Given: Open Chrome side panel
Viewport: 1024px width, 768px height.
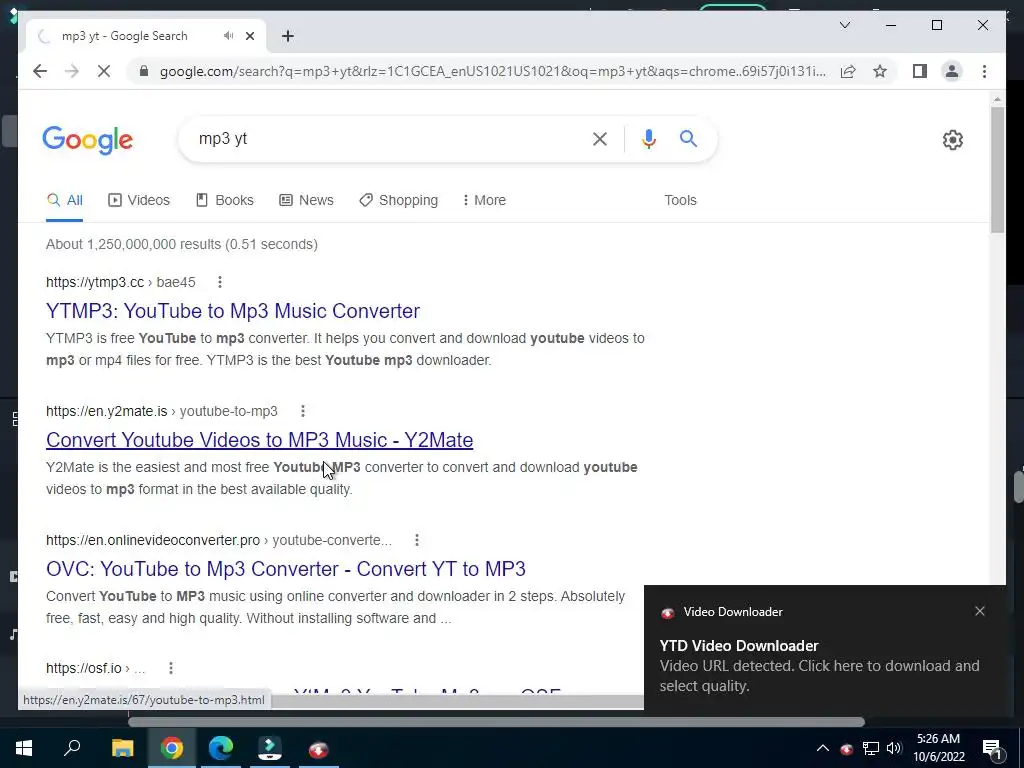Looking at the screenshot, I should click(x=920, y=71).
